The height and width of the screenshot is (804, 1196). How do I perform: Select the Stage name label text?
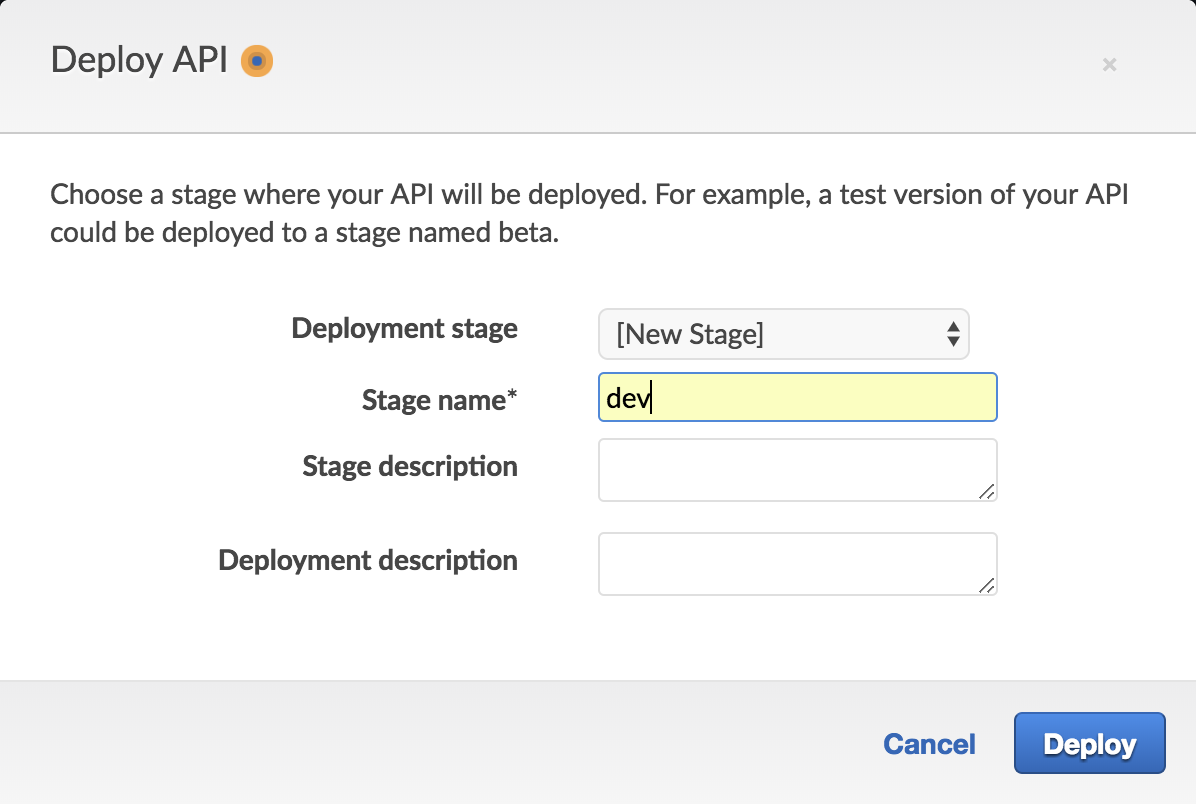click(x=434, y=400)
